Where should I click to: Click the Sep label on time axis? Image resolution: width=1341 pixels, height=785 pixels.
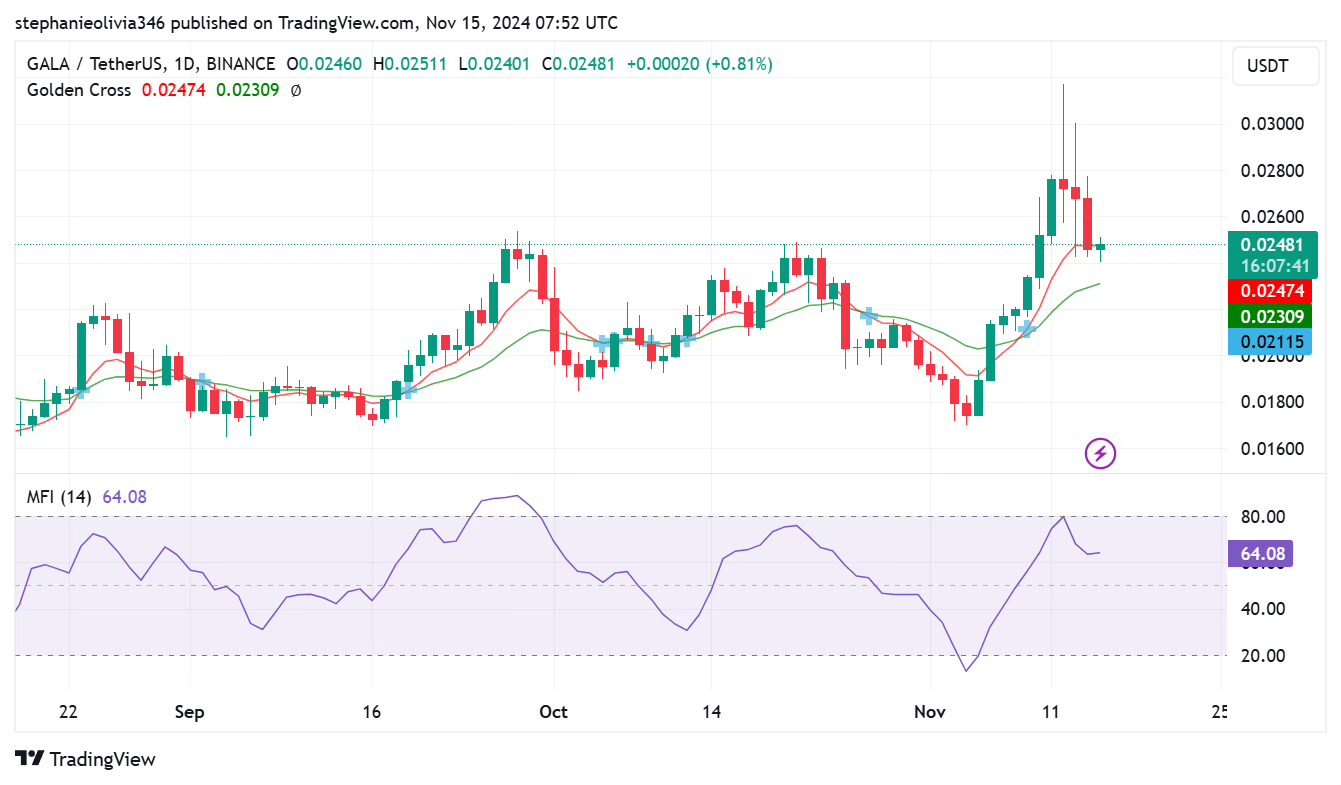pos(189,712)
